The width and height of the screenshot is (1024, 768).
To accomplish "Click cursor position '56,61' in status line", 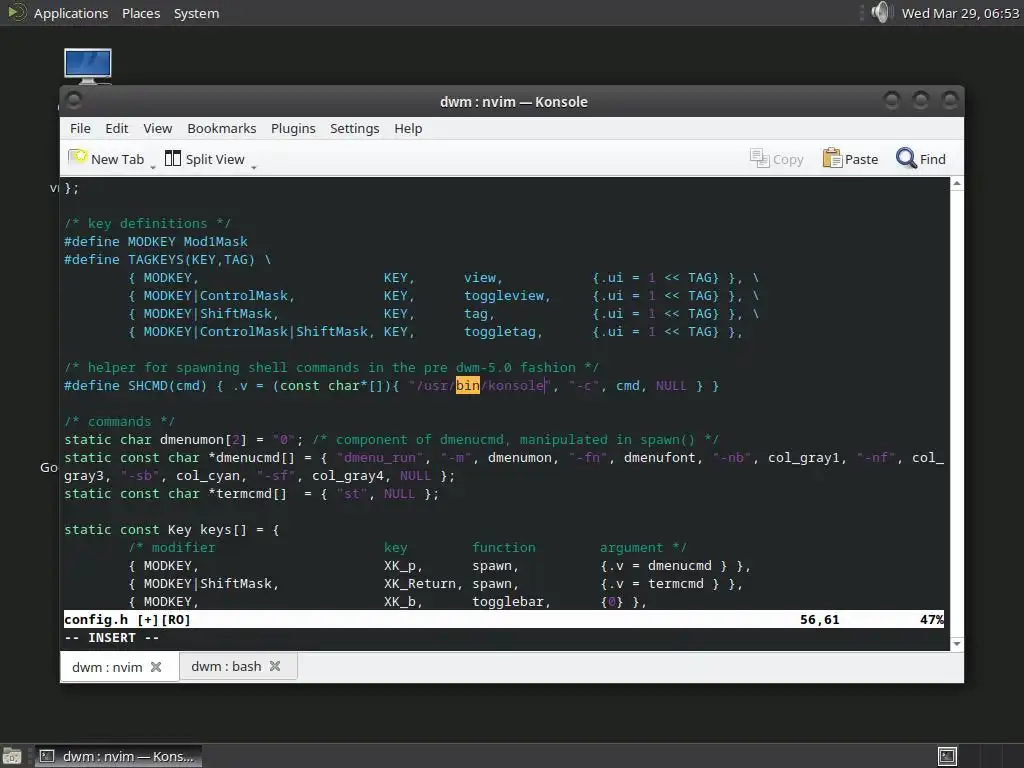I will (x=820, y=619).
